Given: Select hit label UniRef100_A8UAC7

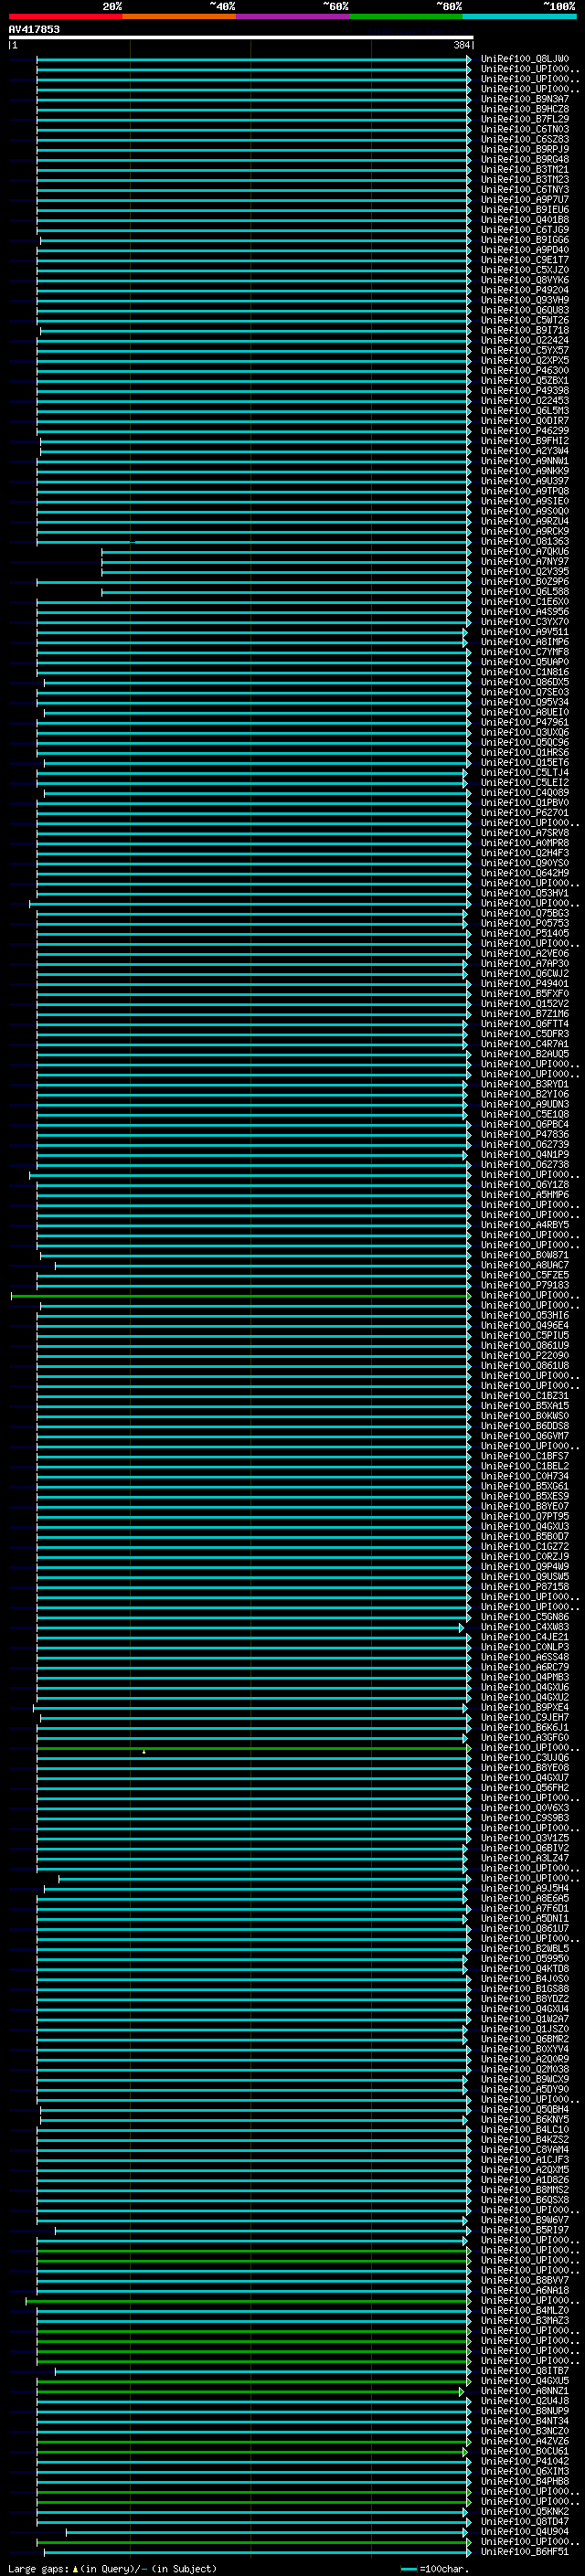Looking at the screenshot, I should [525, 1265].
